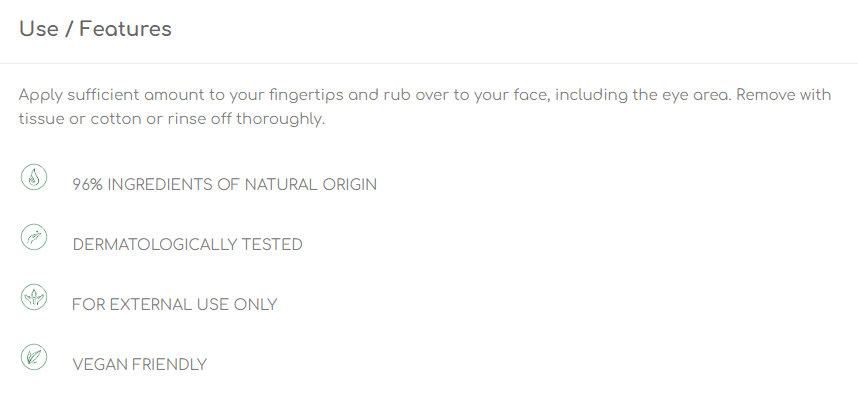Image resolution: width=858 pixels, height=402 pixels.
Task: Click the dermatologically tested hand icon
Action: click(34, 237)
